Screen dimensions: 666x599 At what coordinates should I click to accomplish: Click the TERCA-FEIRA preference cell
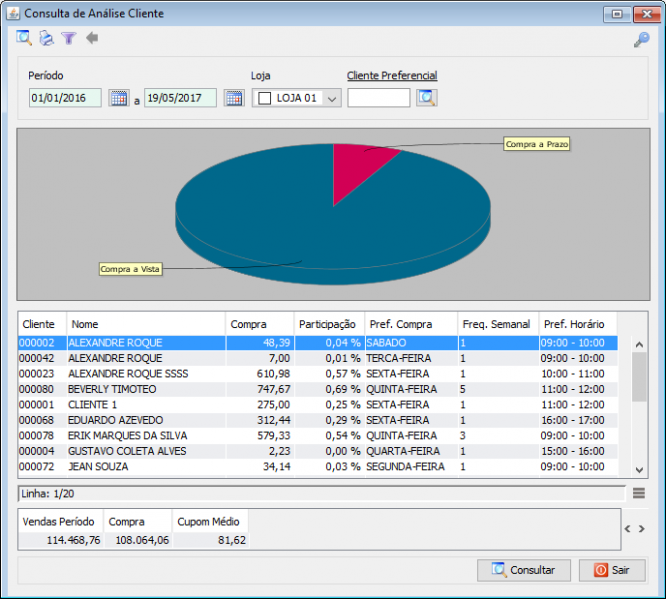pos(411,358)
